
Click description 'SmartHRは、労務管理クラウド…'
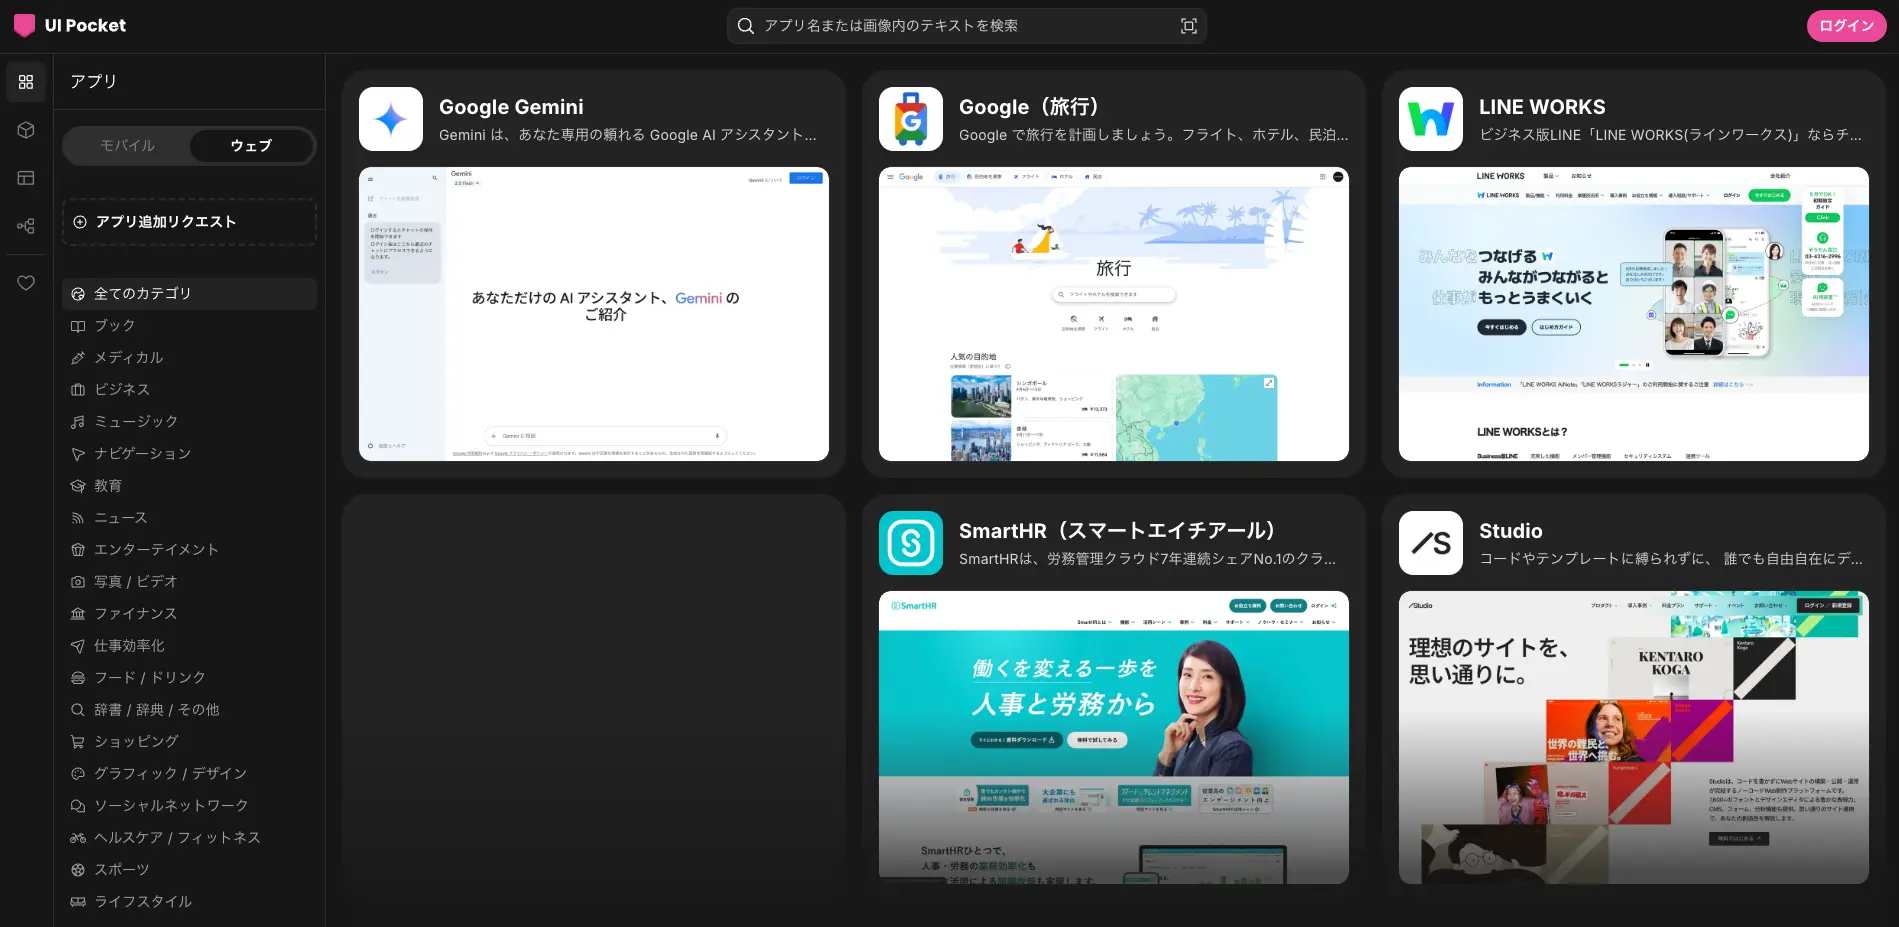click(1147, 559)
